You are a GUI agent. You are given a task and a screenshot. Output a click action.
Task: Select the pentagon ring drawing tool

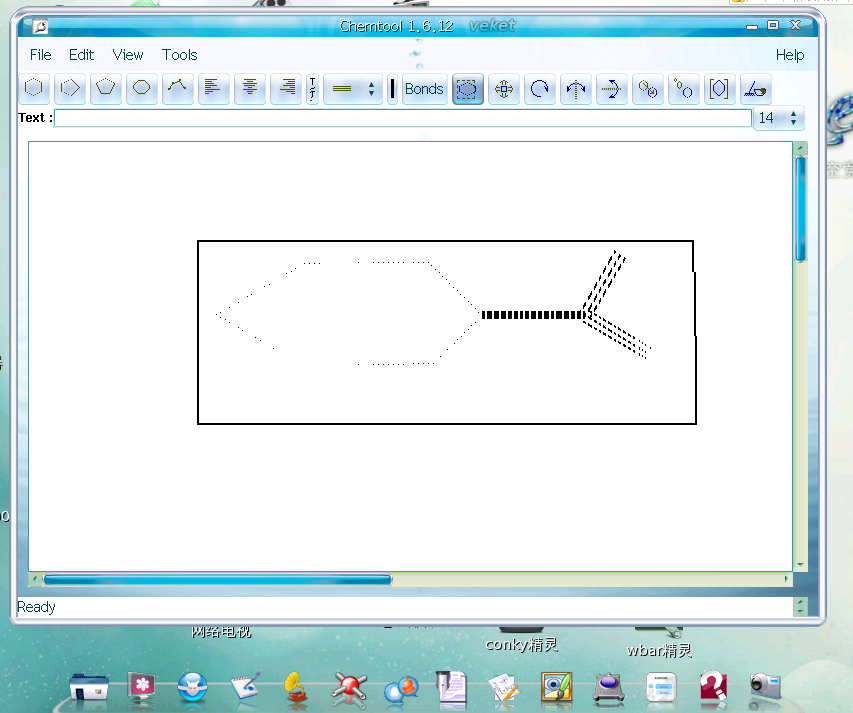pyautogui.click(x=106, y=88)
